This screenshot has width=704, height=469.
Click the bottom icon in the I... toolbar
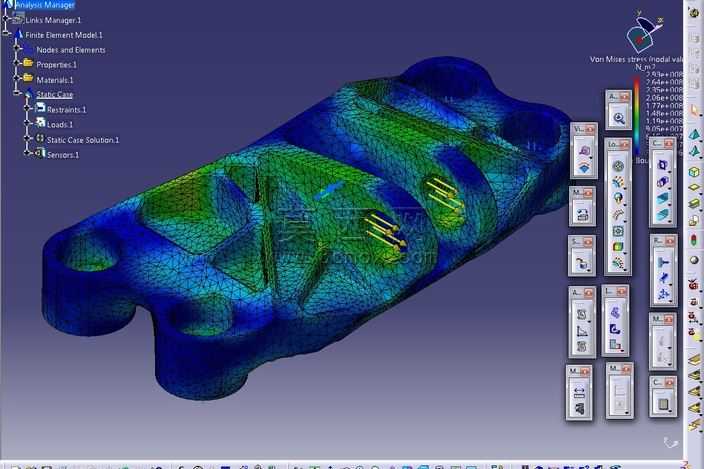click(x=615, y=345)
